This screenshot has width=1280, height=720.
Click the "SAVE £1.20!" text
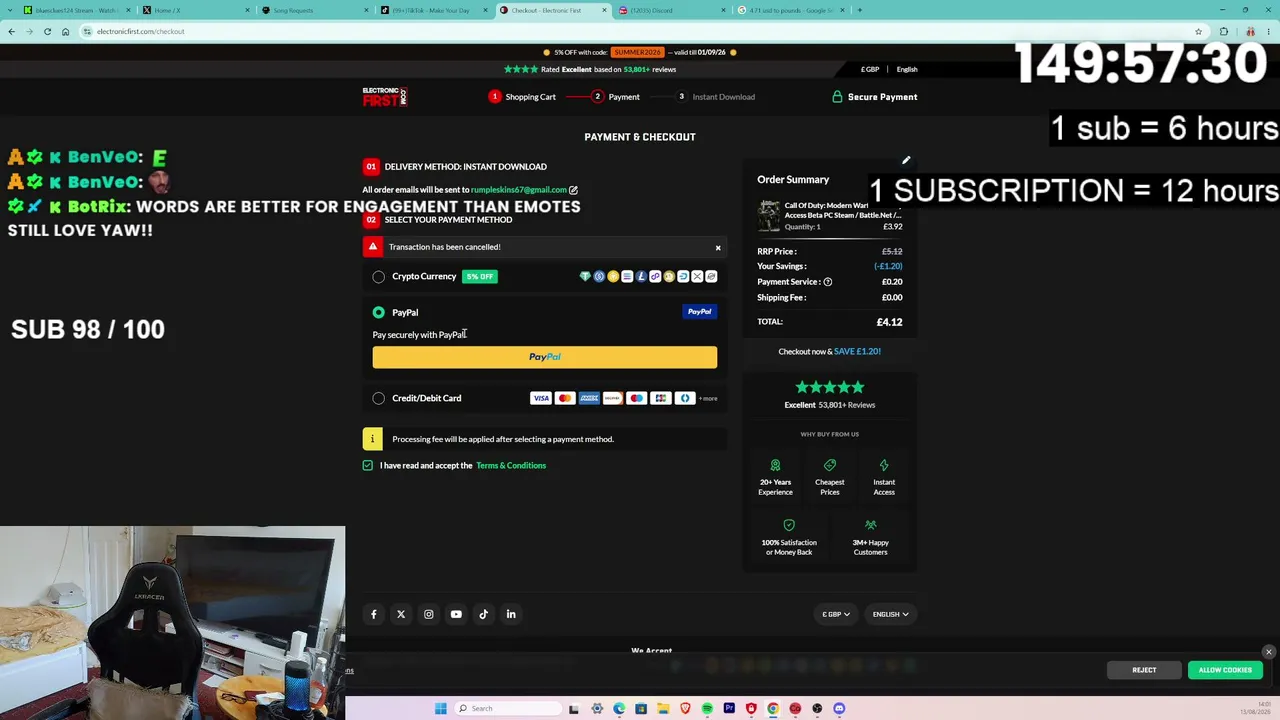pyautogui.click(x=857, y=351)
